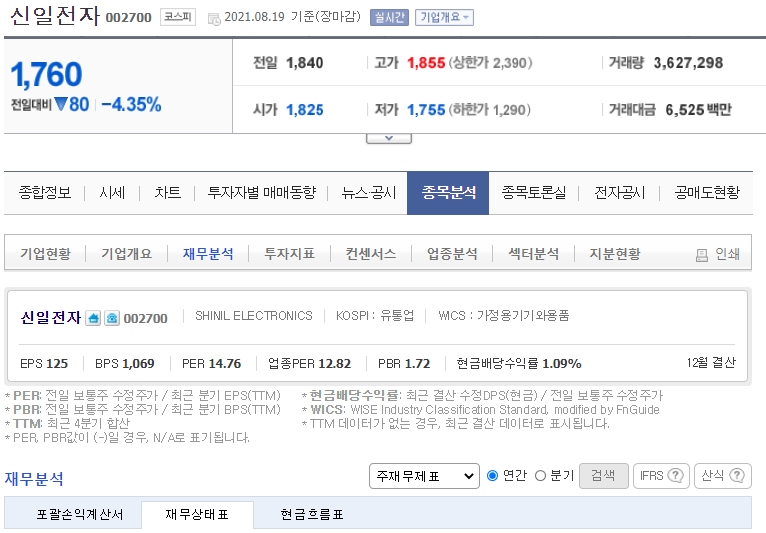Click the 12월 결산 label
This screenshot has width=766, height=533.
(x=711, y=362)
